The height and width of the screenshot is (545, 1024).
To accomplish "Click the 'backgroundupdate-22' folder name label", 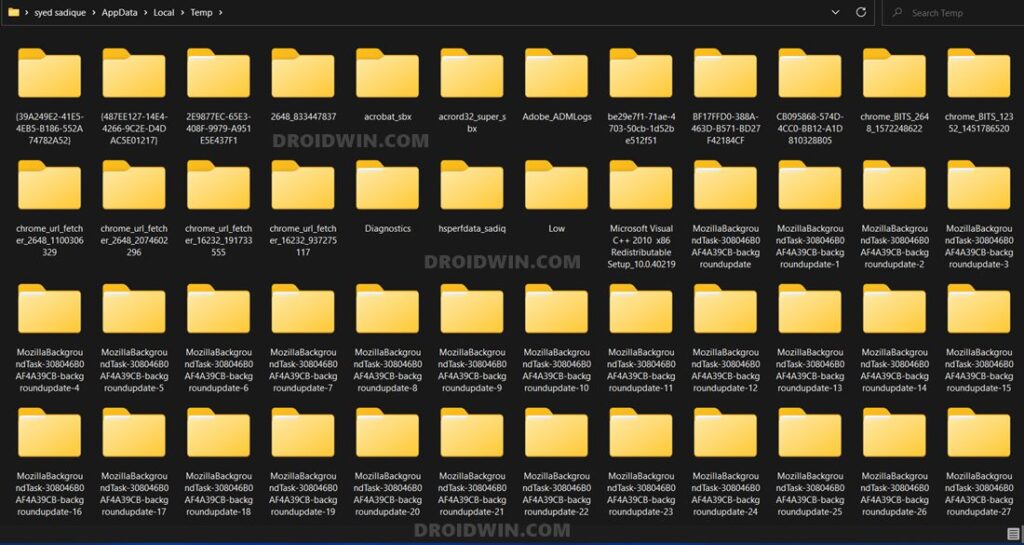I will pyautogui.click(x=556, y=494).
